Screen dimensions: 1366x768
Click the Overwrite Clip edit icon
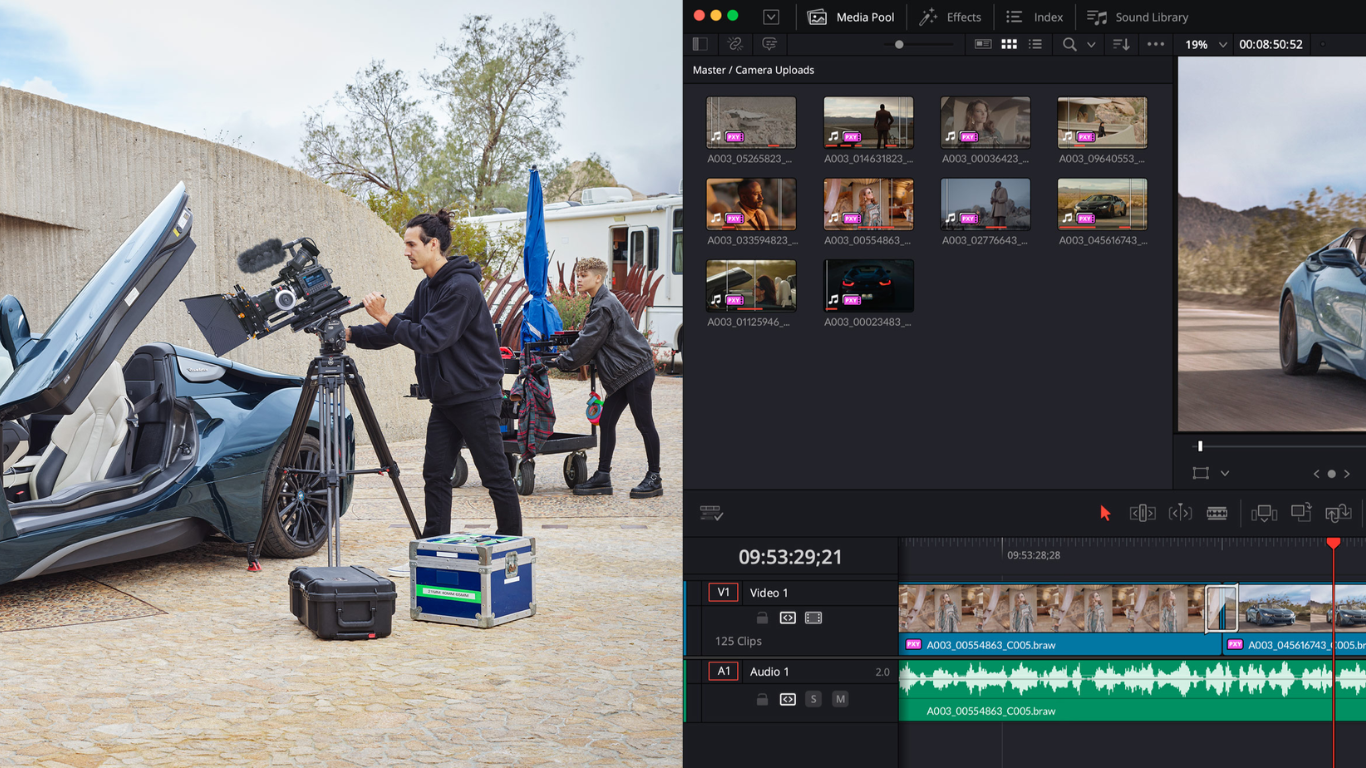pos(1301,512)
